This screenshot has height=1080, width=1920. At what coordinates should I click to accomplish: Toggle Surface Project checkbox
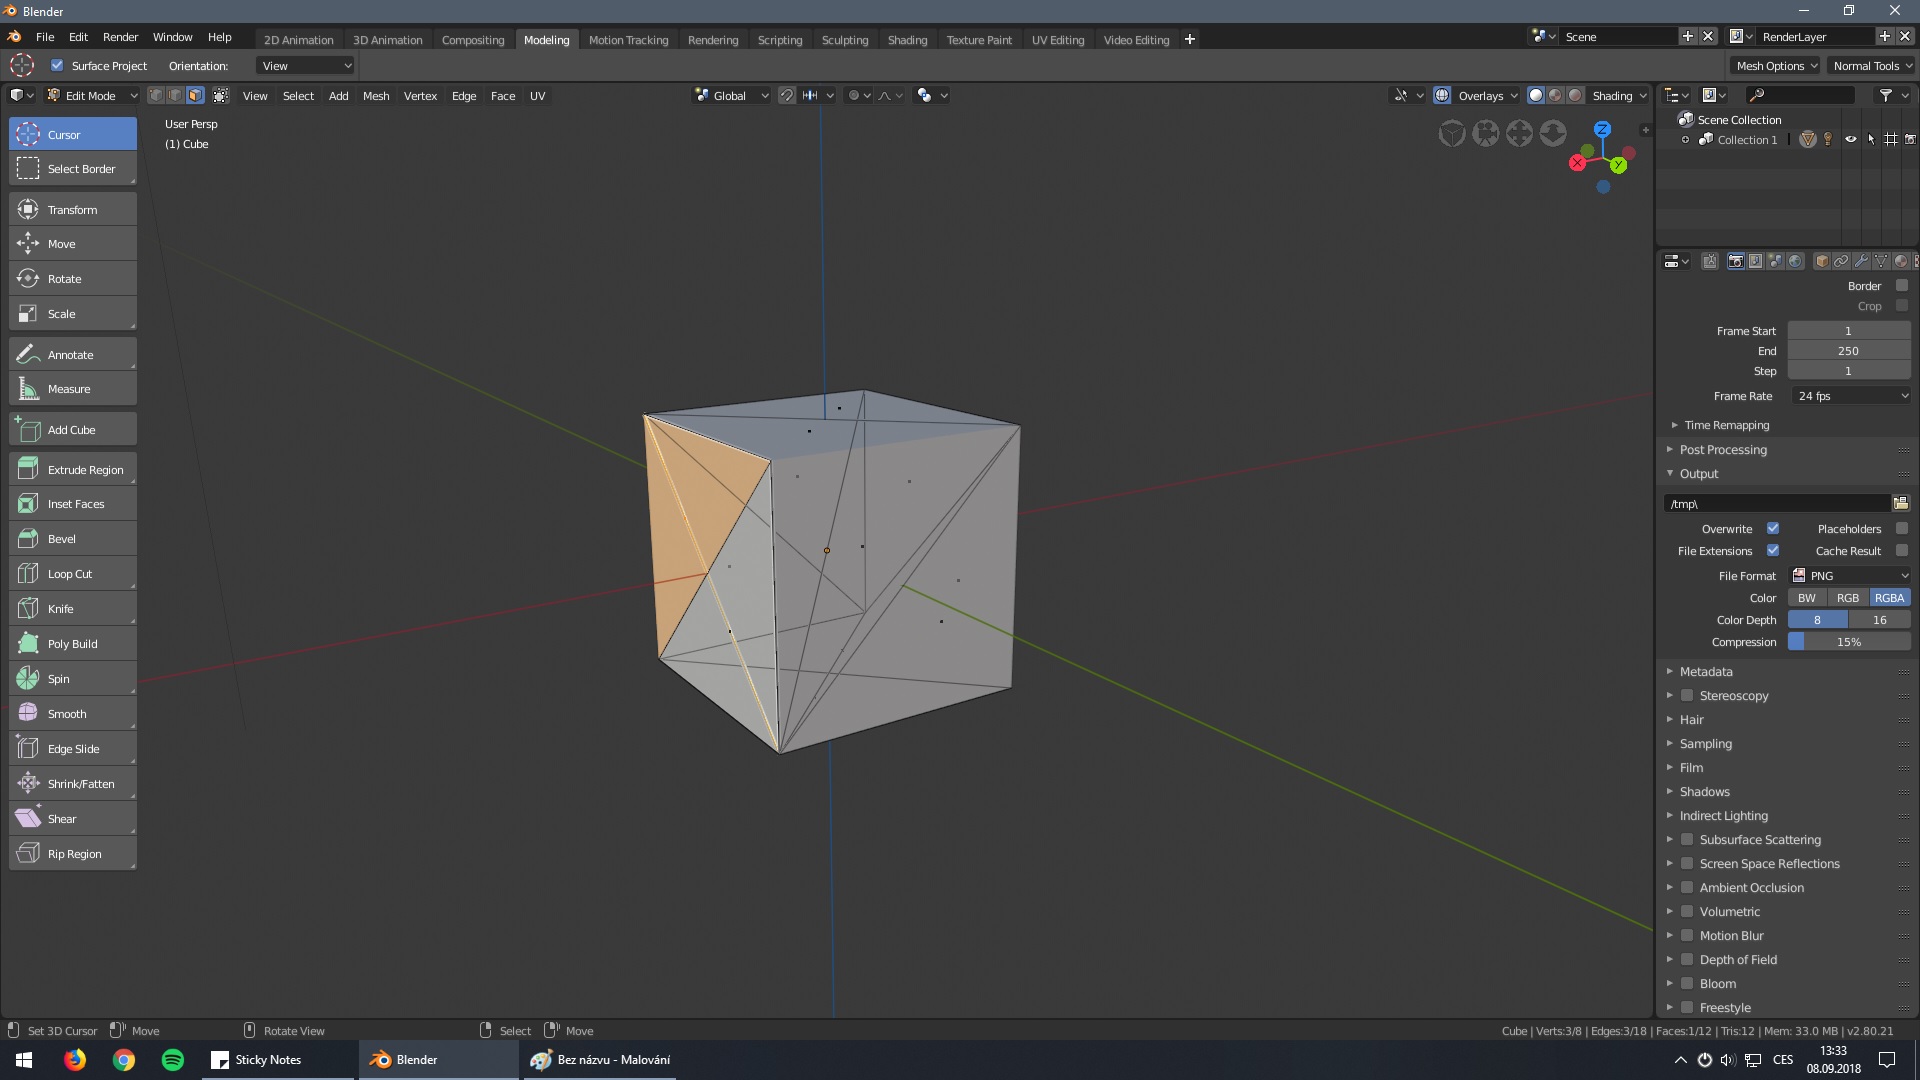coord(57,66)
